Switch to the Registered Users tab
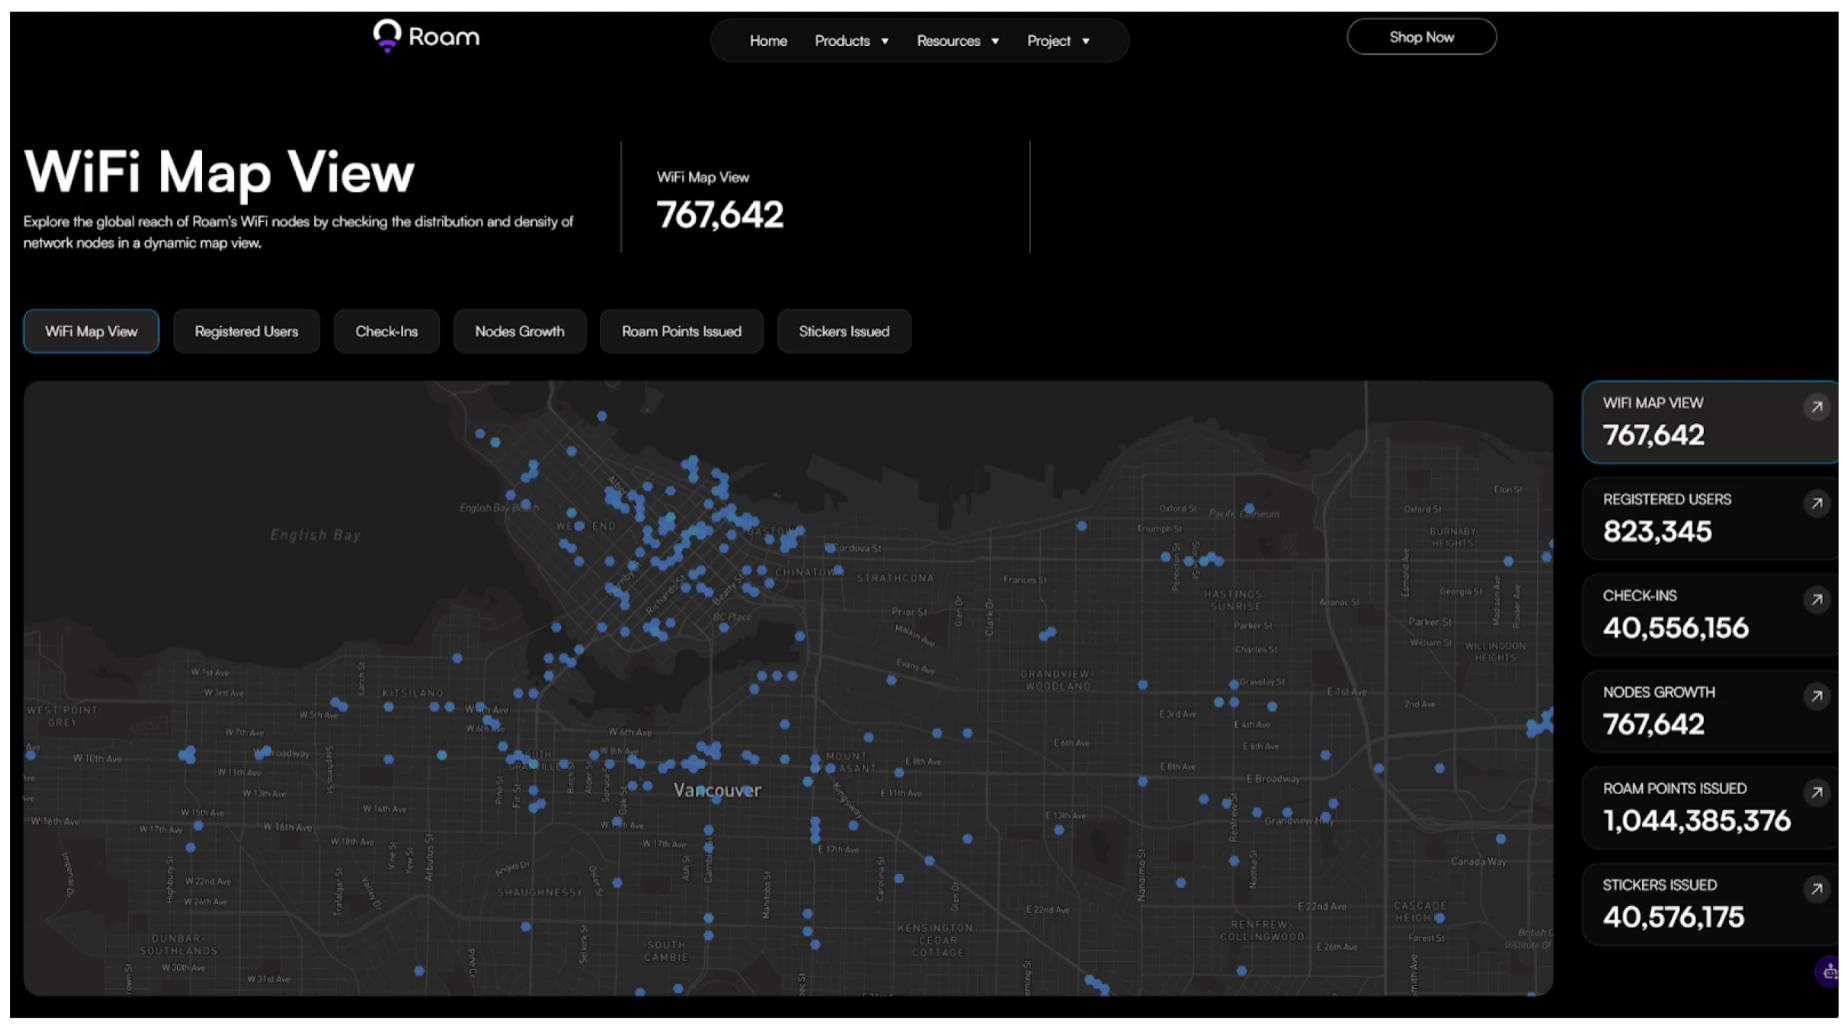This screenshot has width=1843, height=1028. pyautogui.click(x=246, y=331)
